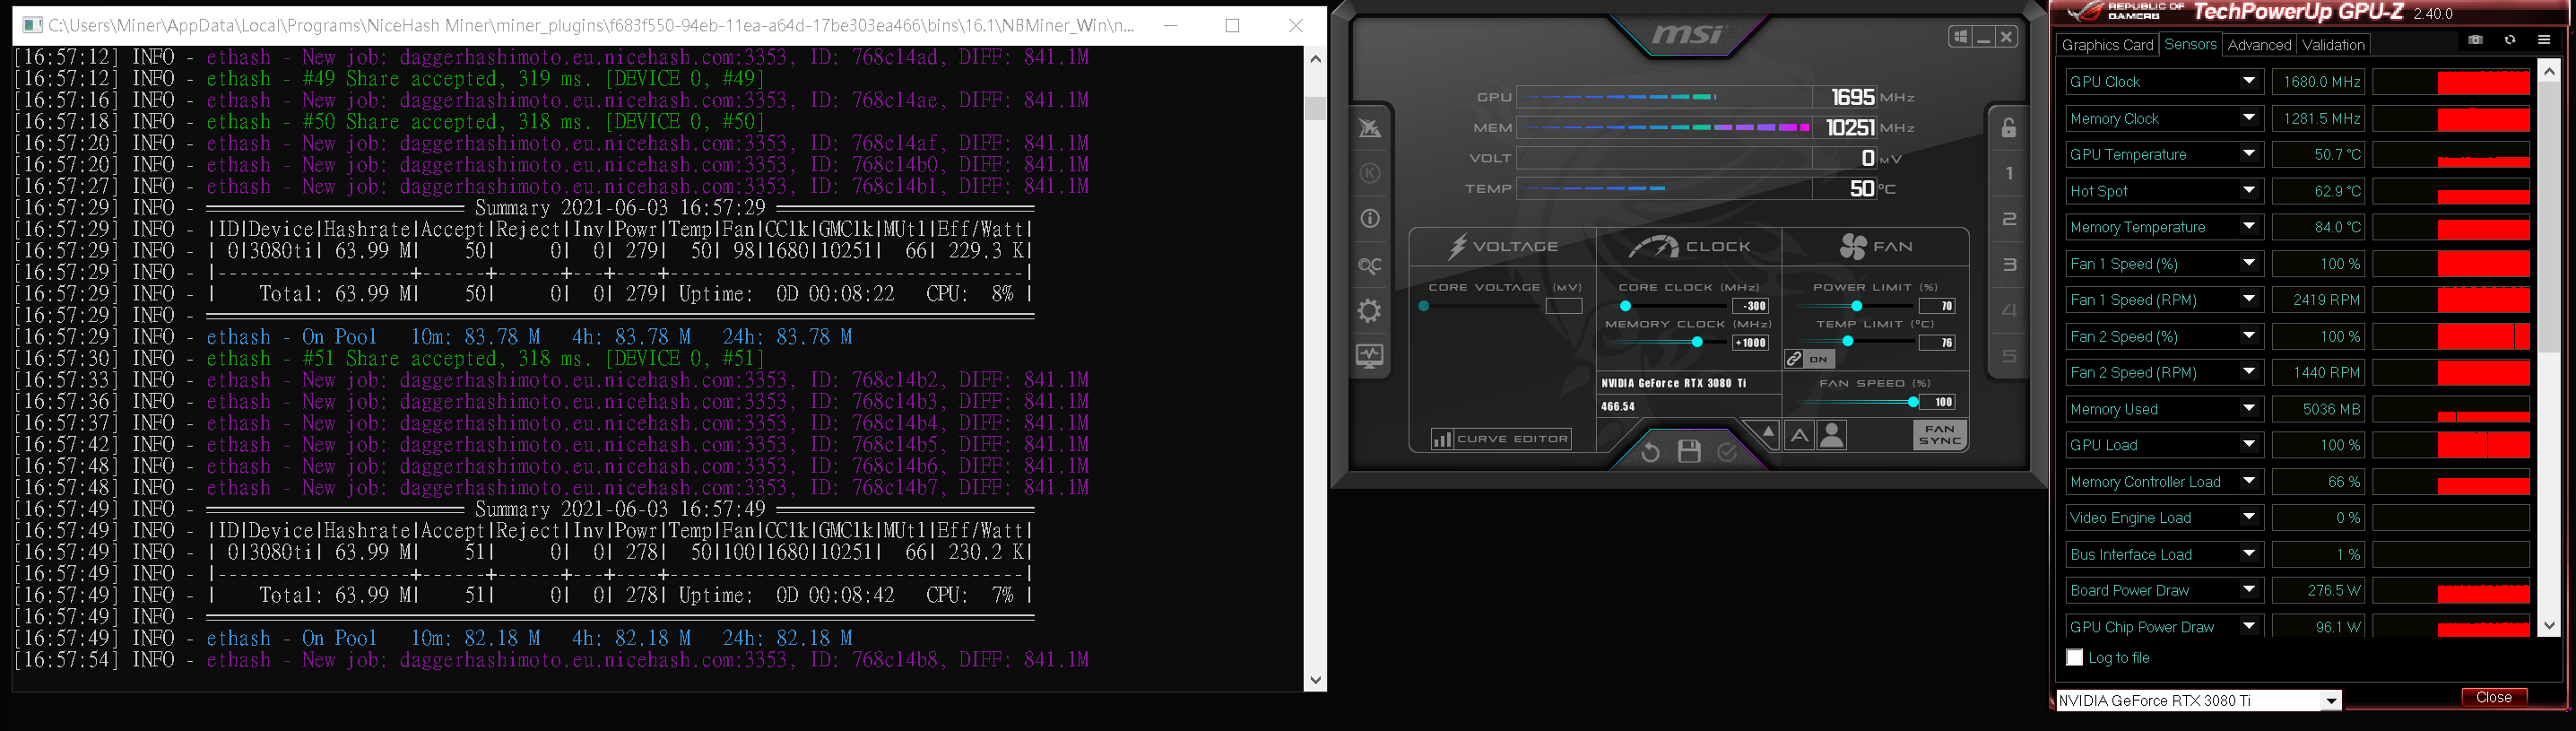
Task: Toggle the profile lock icon in Afterburner
Action: pyautogui.click(x=2008, y=127)
